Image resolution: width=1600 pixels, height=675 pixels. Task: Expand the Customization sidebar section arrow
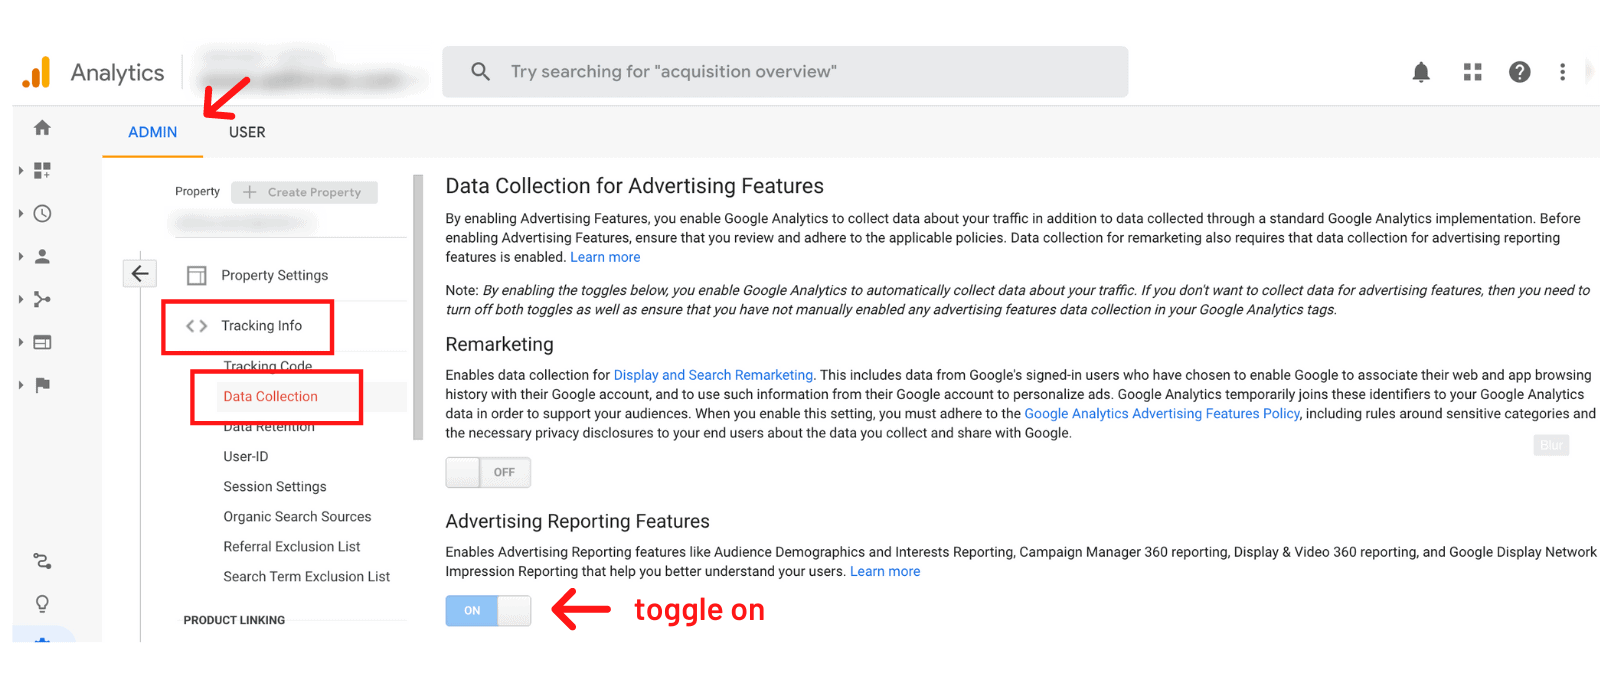tap(21, 171)
